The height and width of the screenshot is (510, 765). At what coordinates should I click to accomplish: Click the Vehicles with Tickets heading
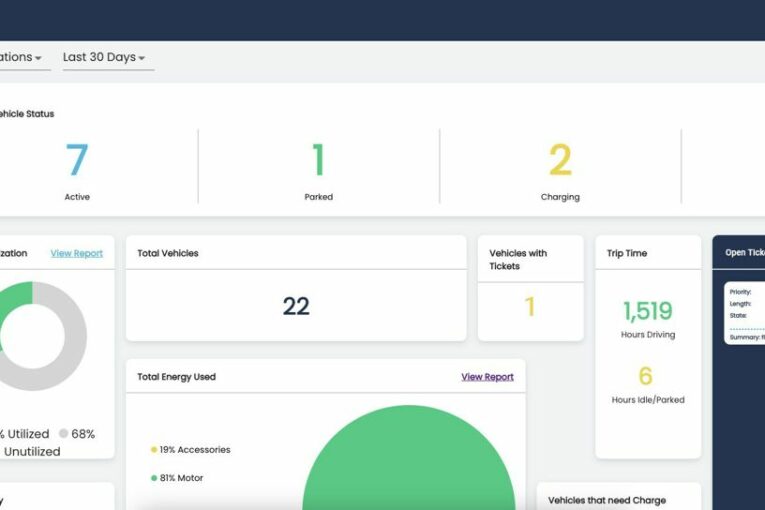pyautogui.click(x=518, y=260)
